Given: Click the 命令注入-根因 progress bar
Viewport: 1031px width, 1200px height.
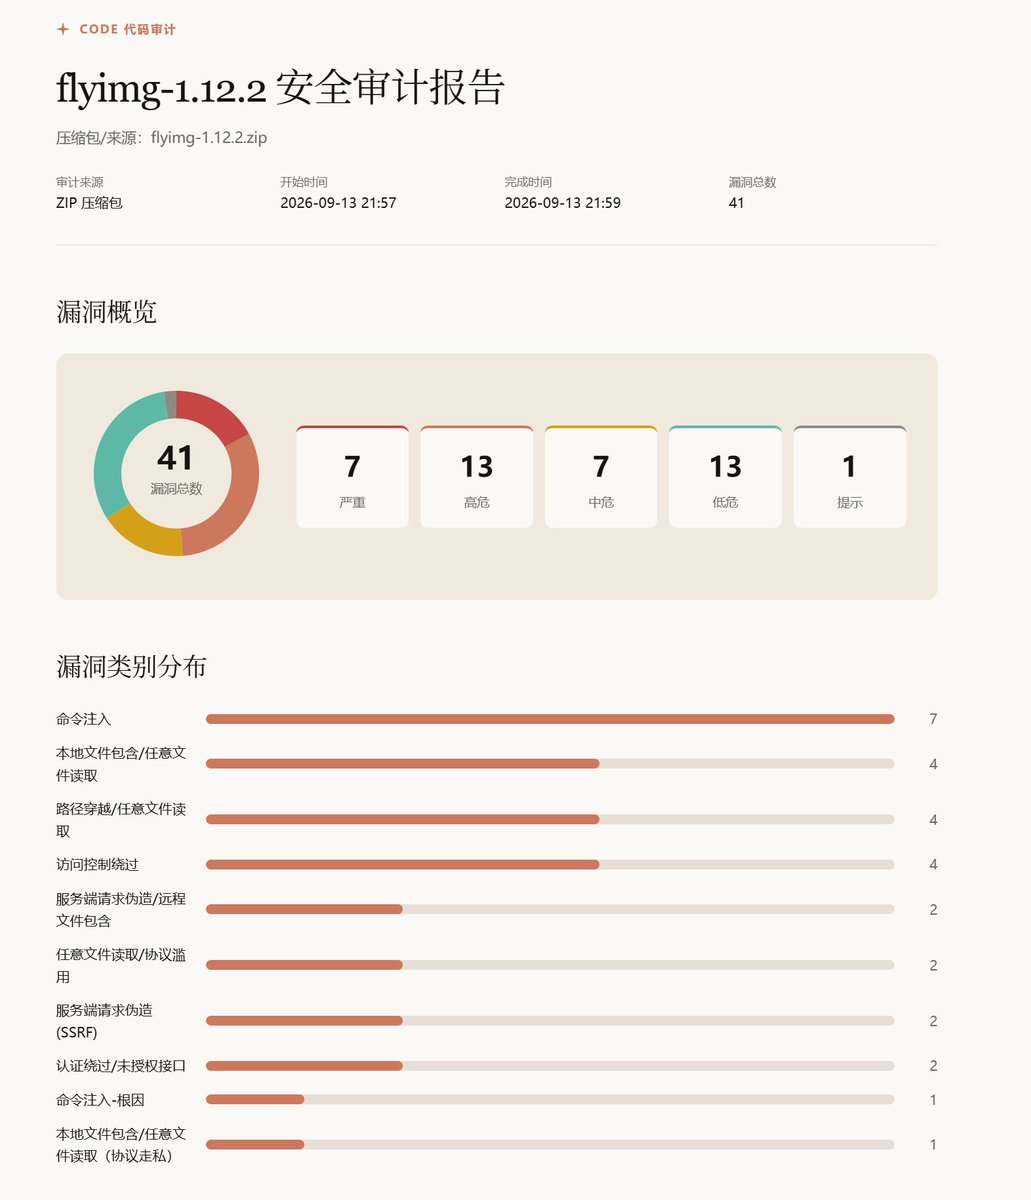Looking at the screenshot, I should [x=550, y=1100].
